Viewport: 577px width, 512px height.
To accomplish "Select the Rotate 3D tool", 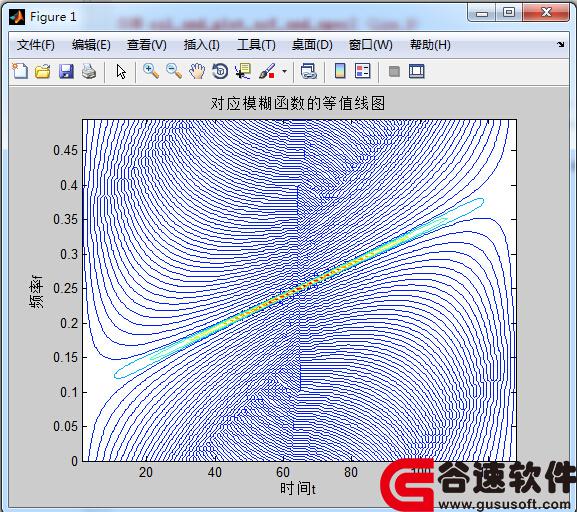I will pyautogui.click(x=220, y=71).
